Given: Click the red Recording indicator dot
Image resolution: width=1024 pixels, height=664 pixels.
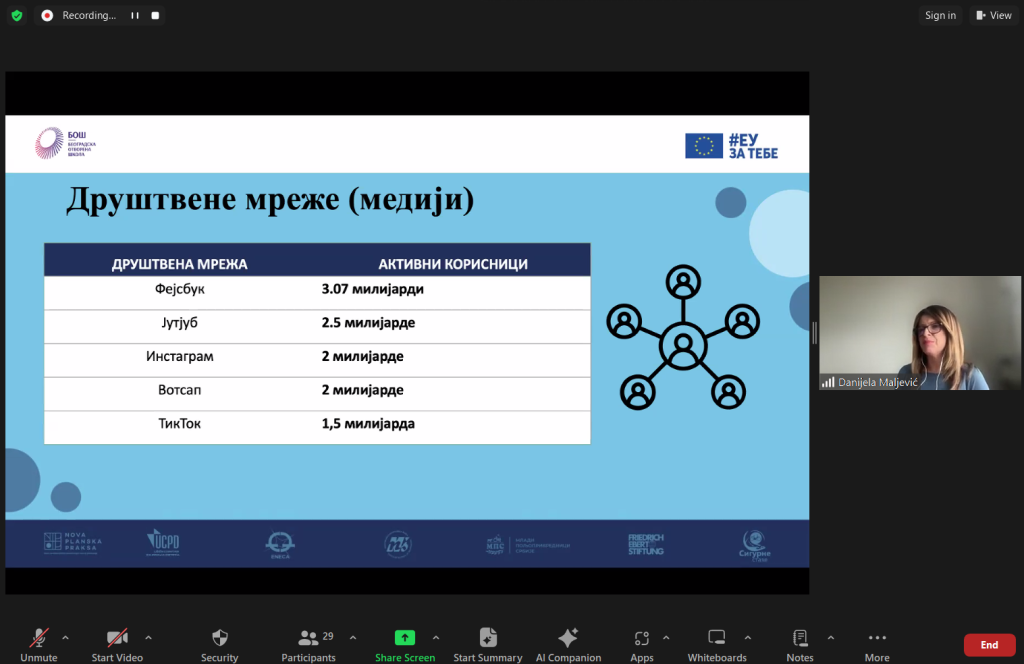Looking at the screenshot, I should [x=47, y=15].
